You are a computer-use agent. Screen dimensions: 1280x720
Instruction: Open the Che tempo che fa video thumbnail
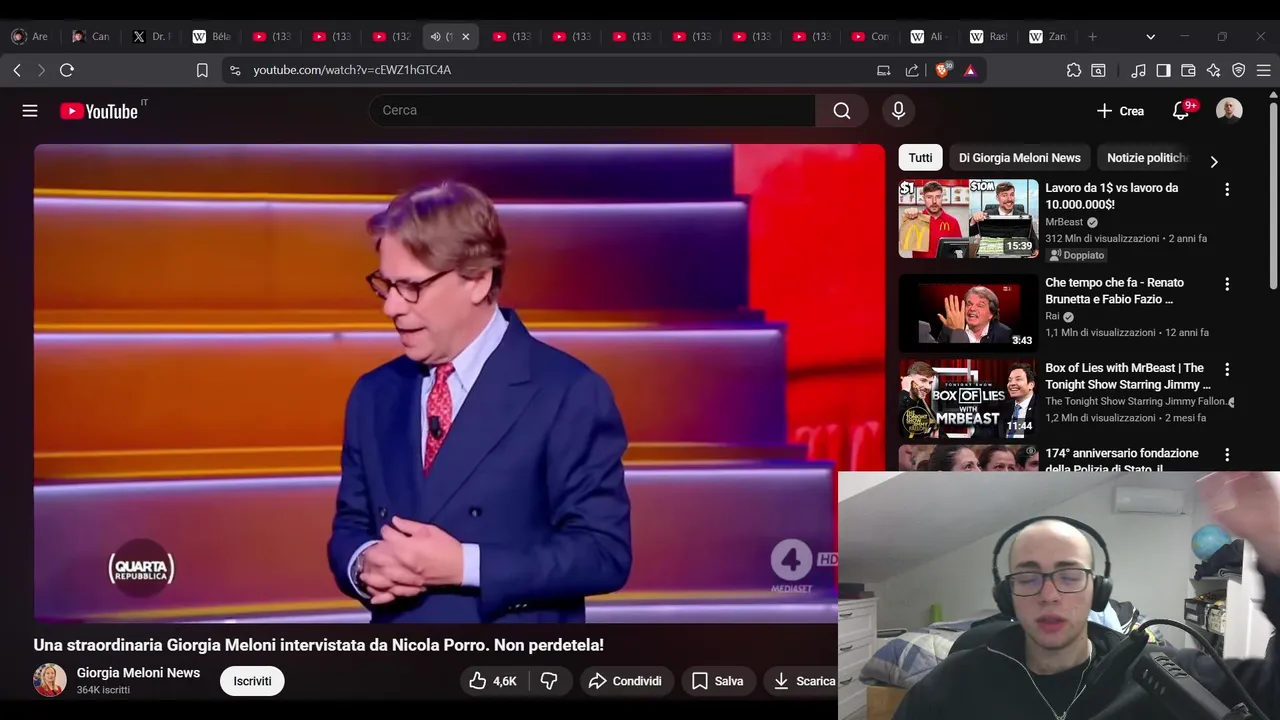[x=968, y=313]
